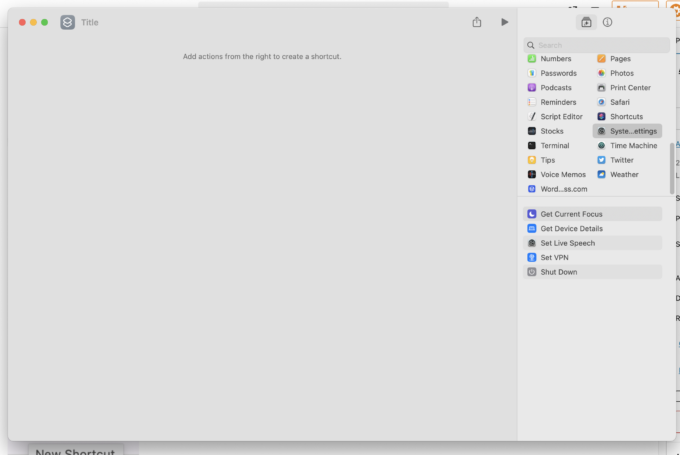This screenshot has width=680, height=455.
Task: Open Voice Memos actions
Action: tap(562, 174)
